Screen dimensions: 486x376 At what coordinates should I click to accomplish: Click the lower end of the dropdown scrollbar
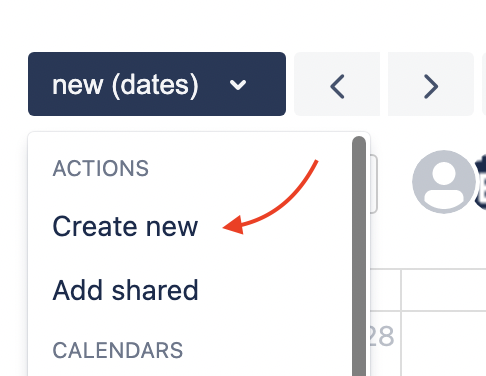point(359,365)
